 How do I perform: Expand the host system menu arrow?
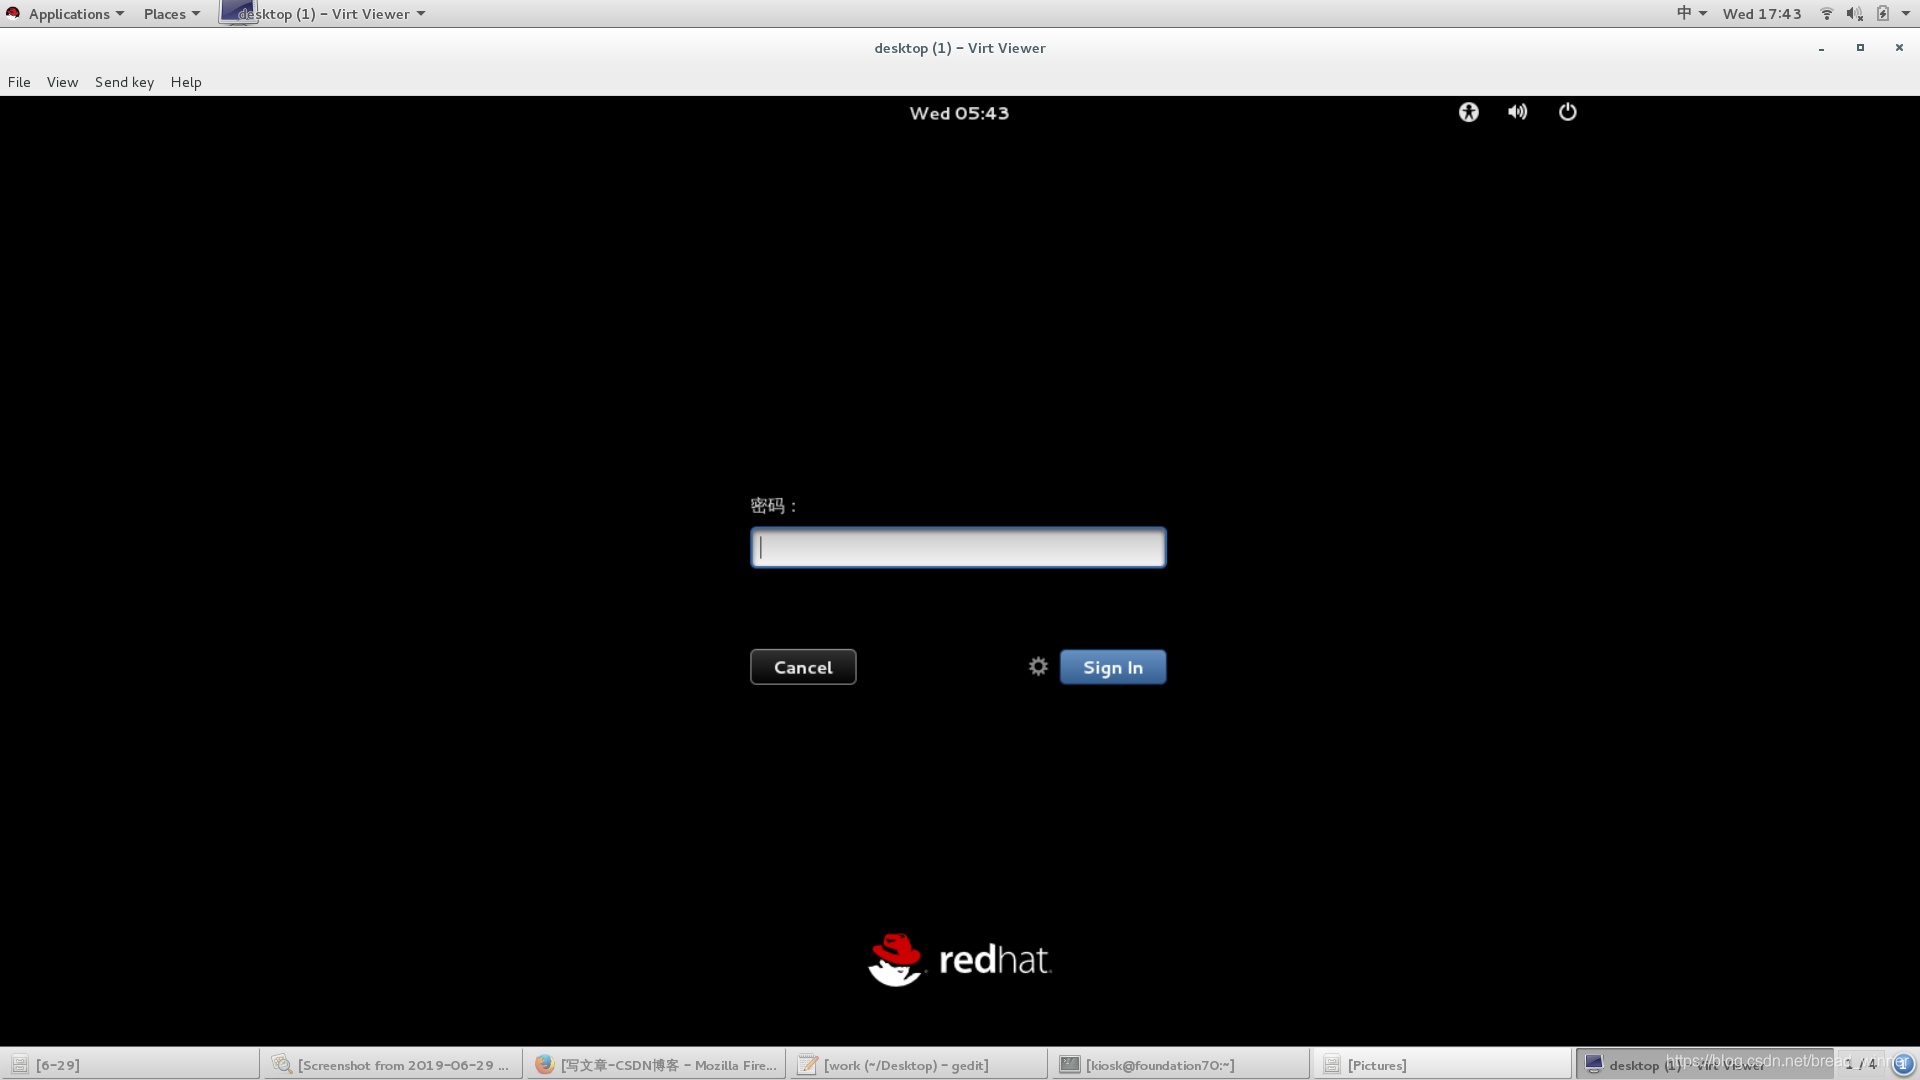pos(1906,14)
